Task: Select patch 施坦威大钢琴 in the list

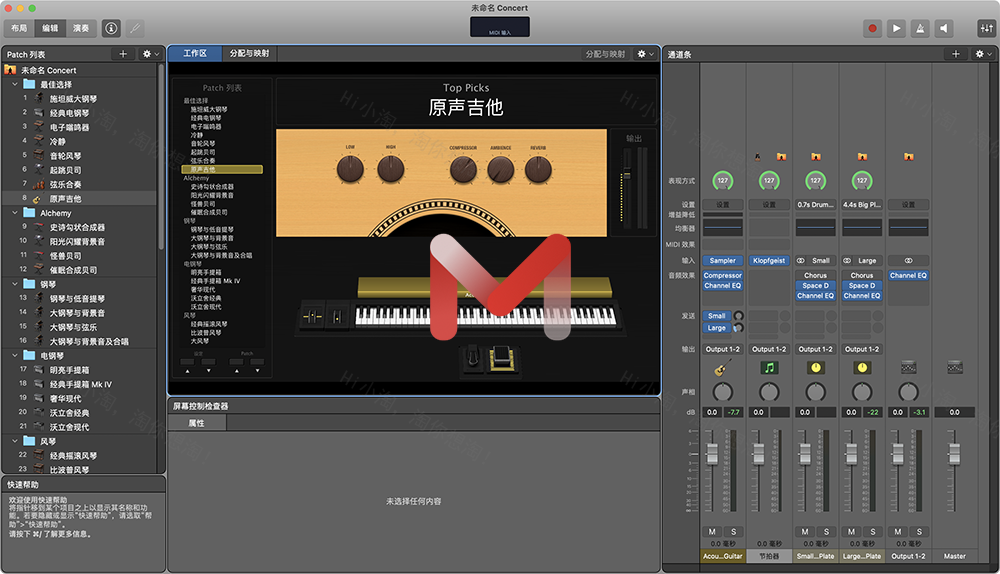Action: click(73, 99)
